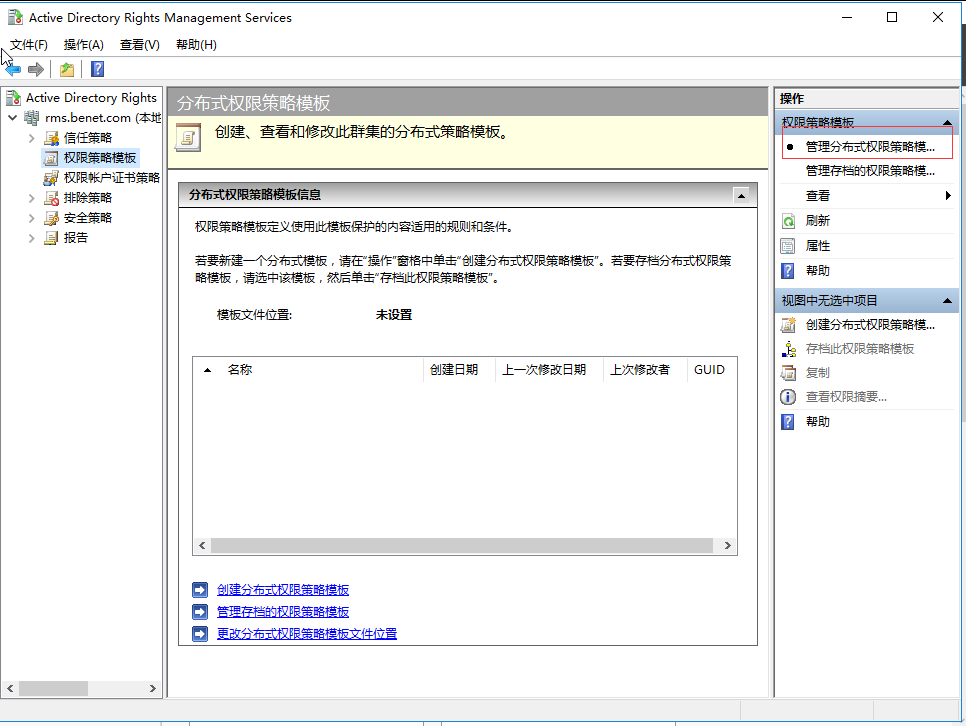Expand the 安全策略 tree node
The height and width of the screenshot is (726, 966).
tap(31, 218)
